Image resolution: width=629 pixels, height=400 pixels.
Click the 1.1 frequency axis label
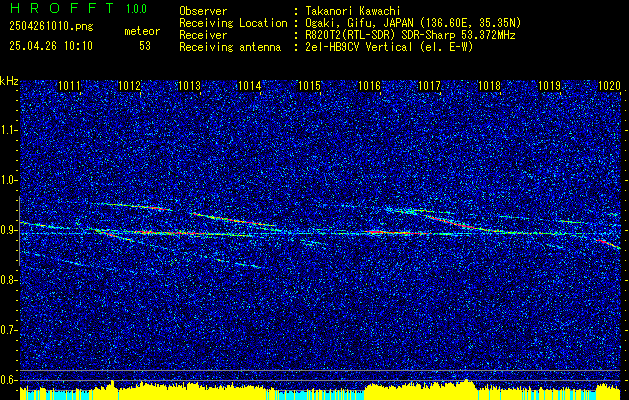8,130
